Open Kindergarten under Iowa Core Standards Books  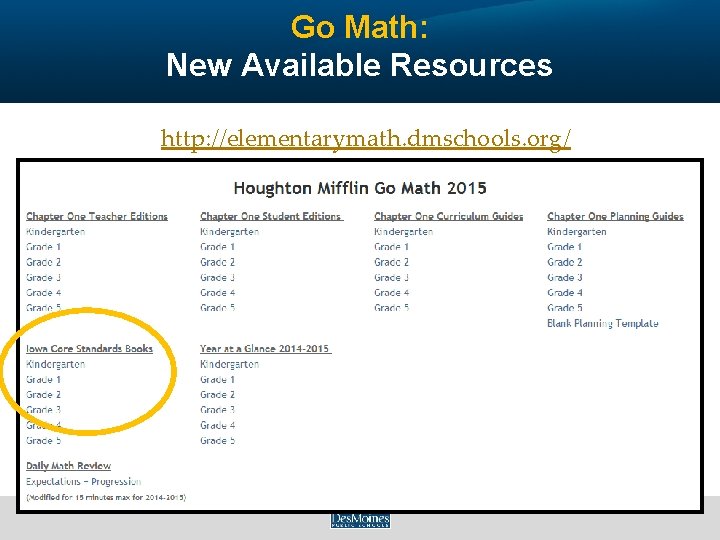pyautogui.click(x=56, y=364)
